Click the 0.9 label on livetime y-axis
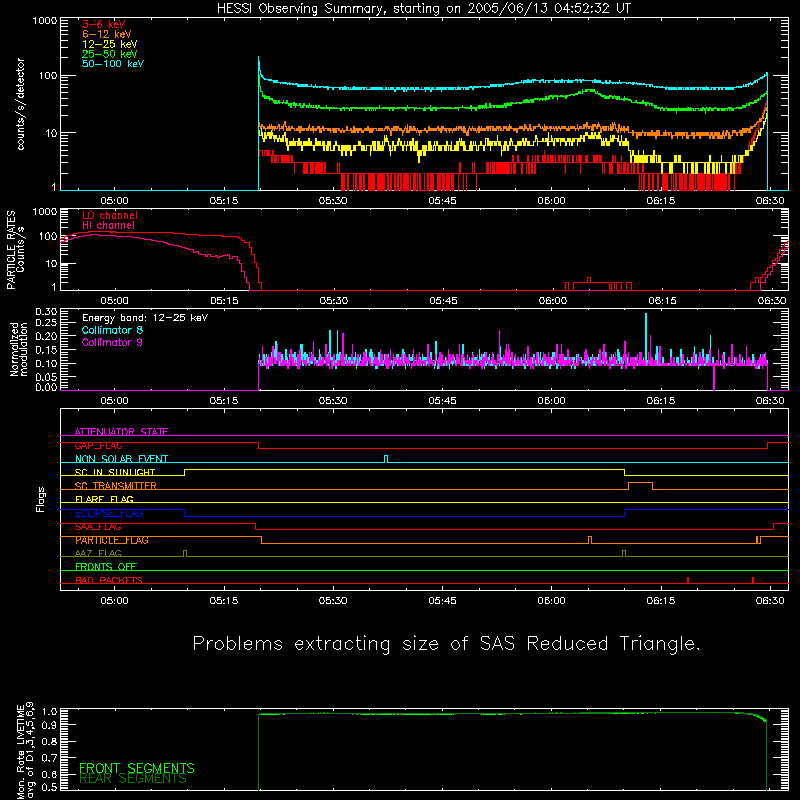The width and height of the screenshot is (800, 800). pos(49,725)
